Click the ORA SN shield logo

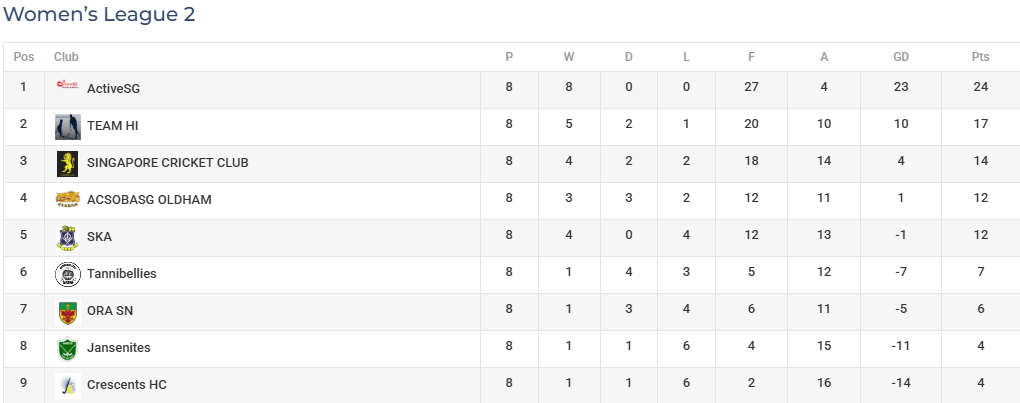(68, 312)
